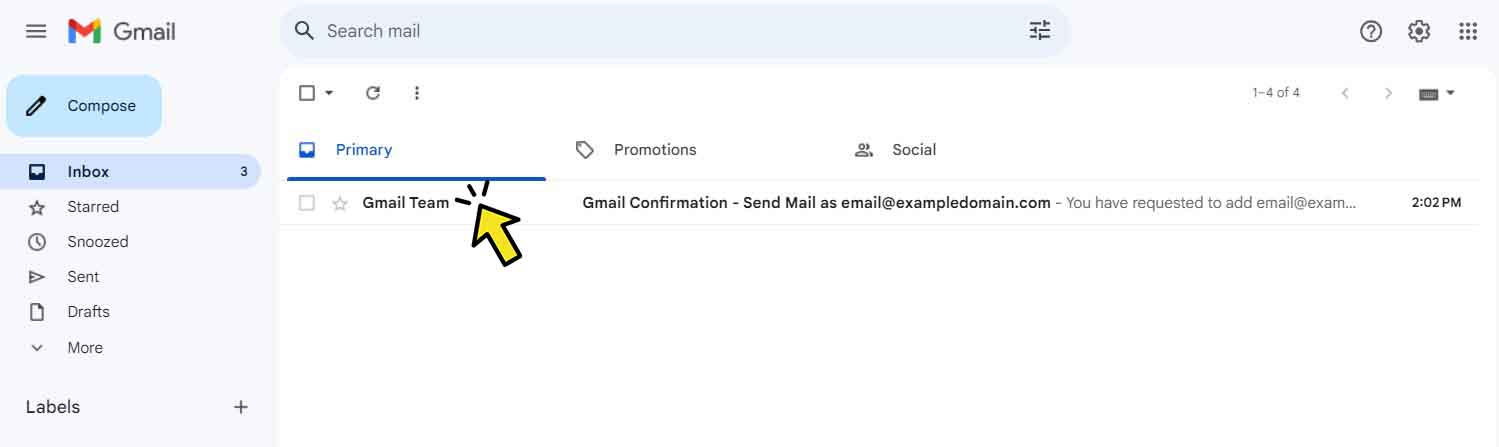Switch to the Promotions tab
Viewport: 1499px width, 447px height.
tap(654, 150)
